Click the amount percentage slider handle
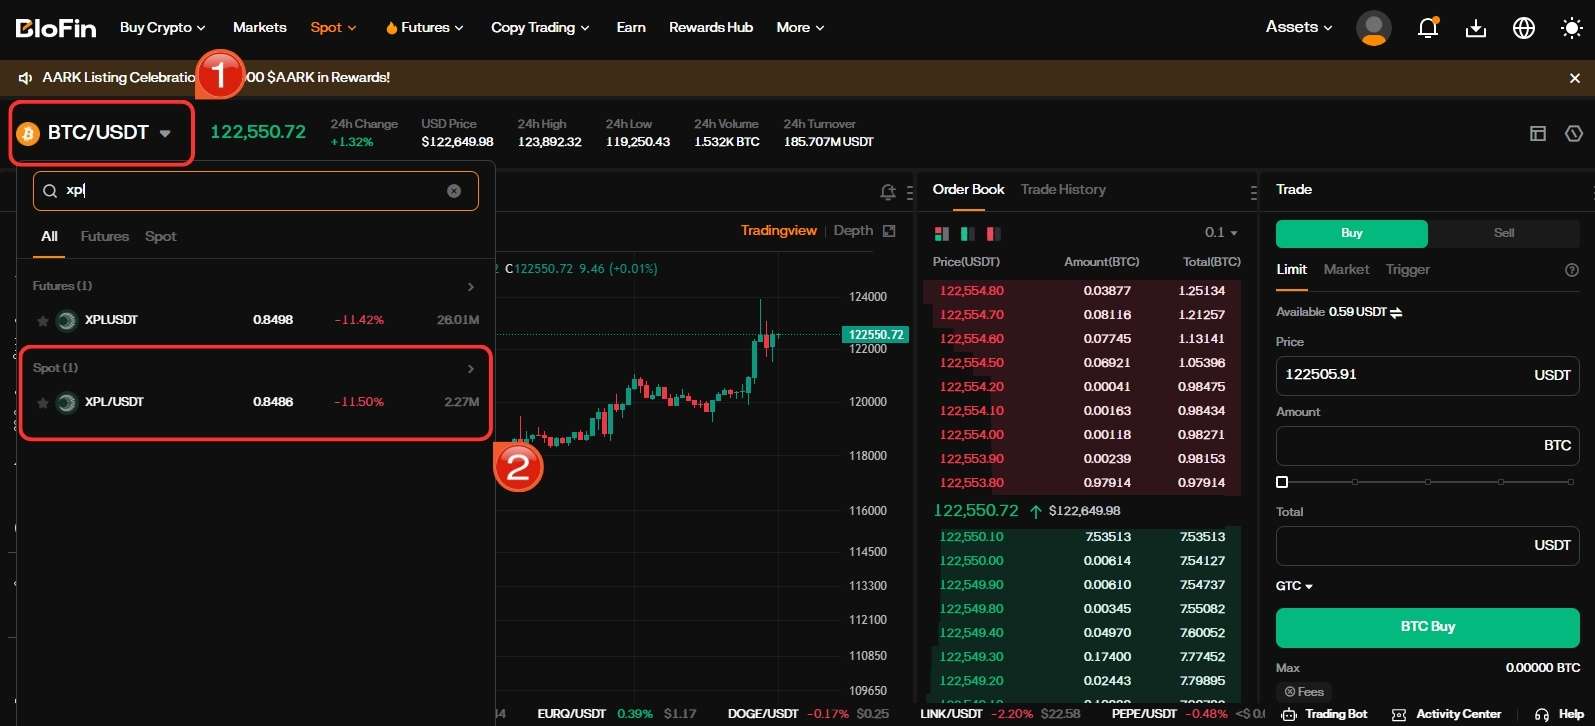 click(x=1282, y=482)
